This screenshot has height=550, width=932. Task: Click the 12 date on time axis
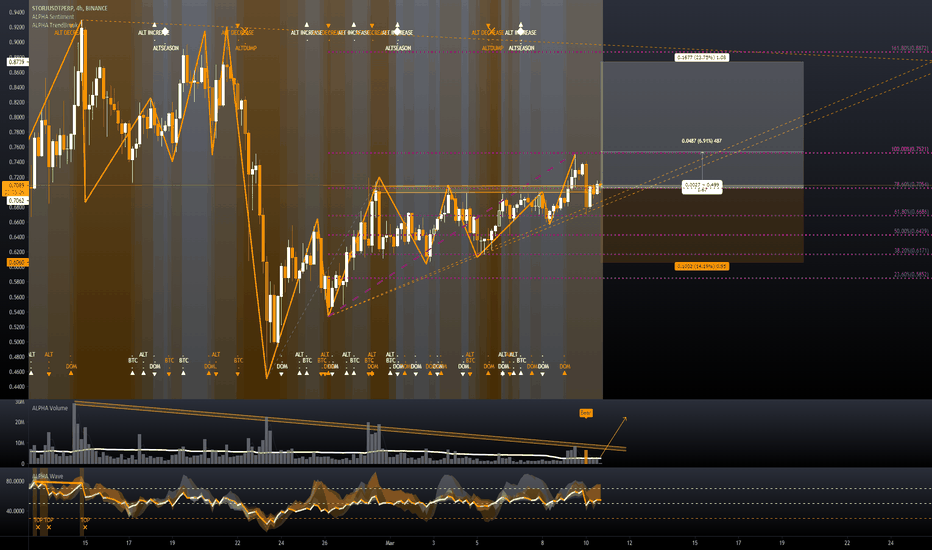tap(629, 543)
